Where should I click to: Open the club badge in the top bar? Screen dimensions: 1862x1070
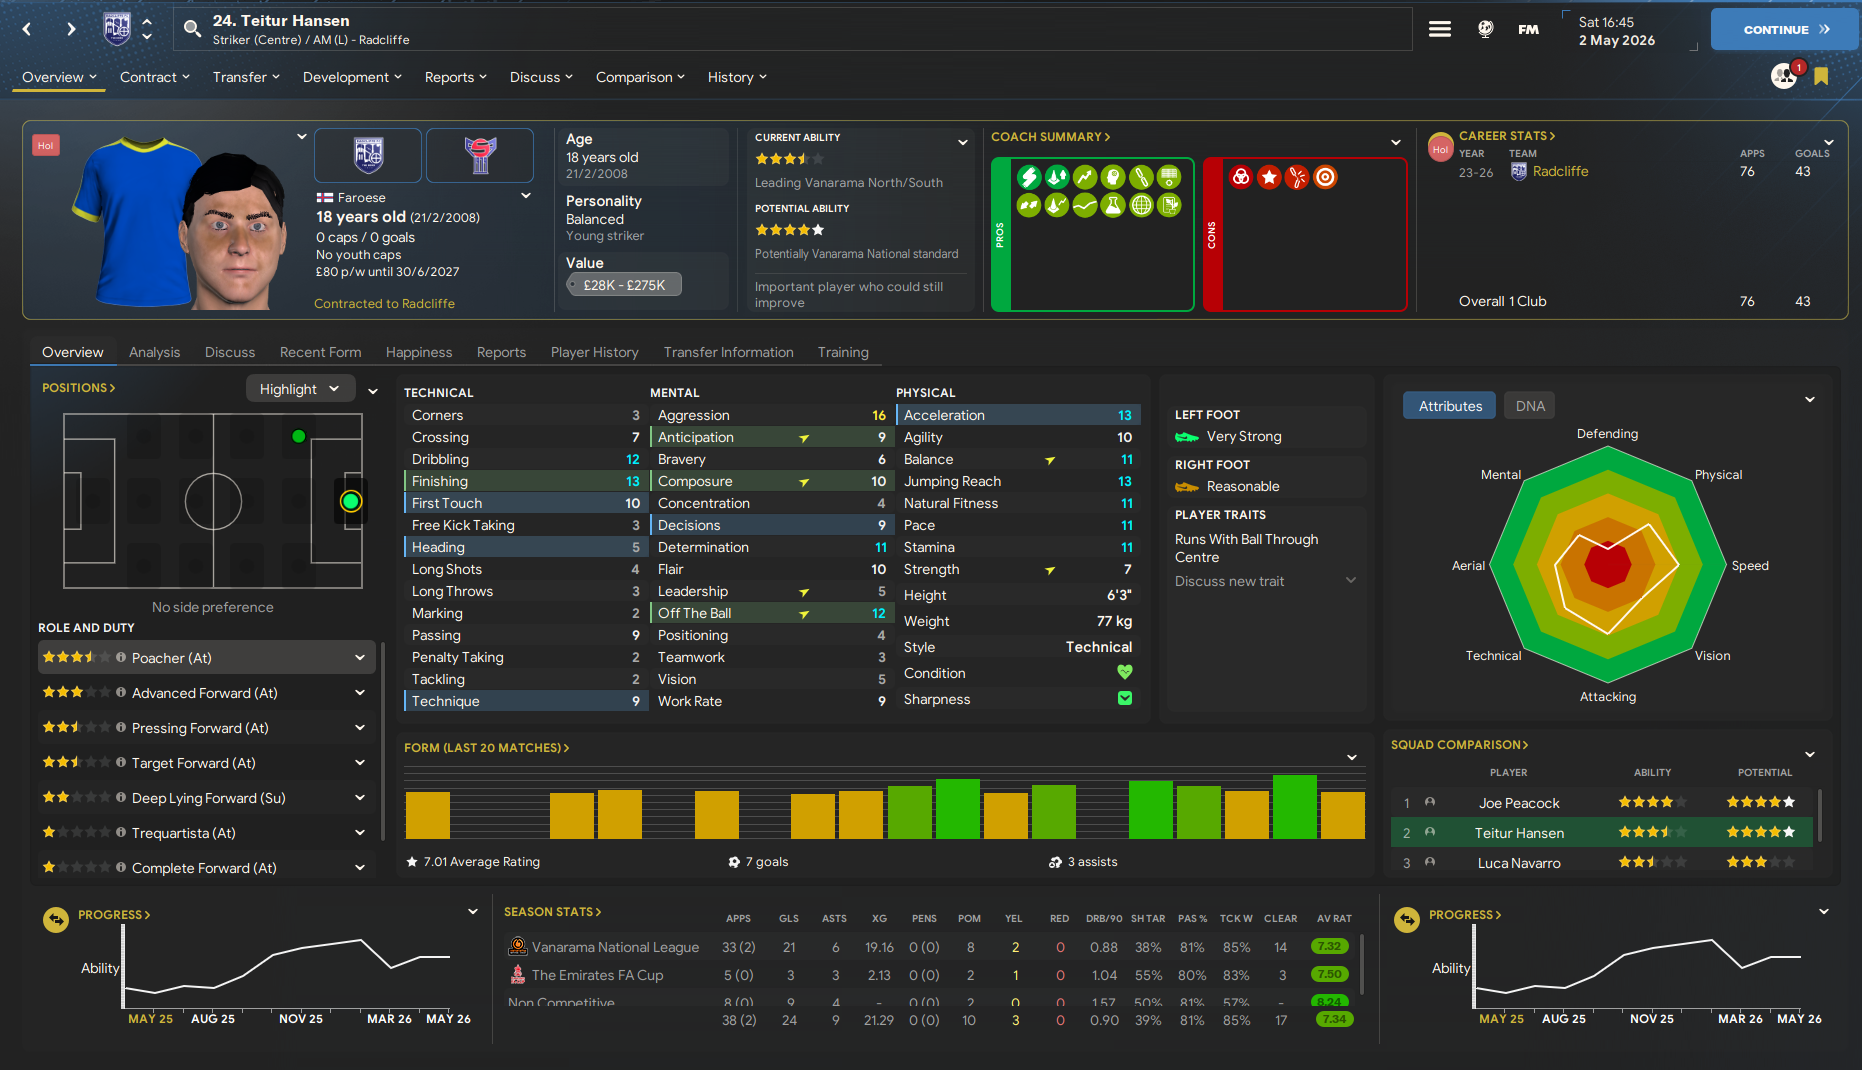pyautogui.click(x=117, y=28)
